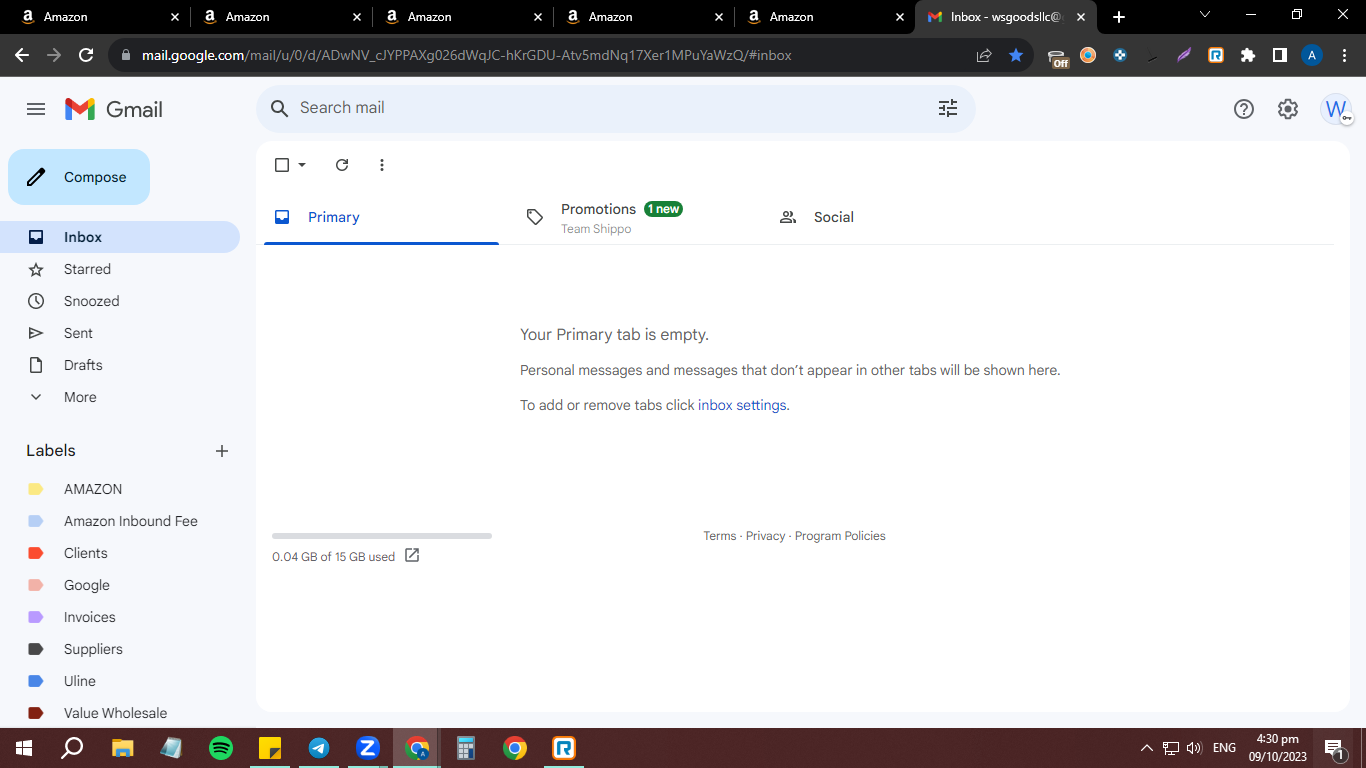The image size is (1366, 768).
Task: Open the Sent folder
Action: point(120,333)
